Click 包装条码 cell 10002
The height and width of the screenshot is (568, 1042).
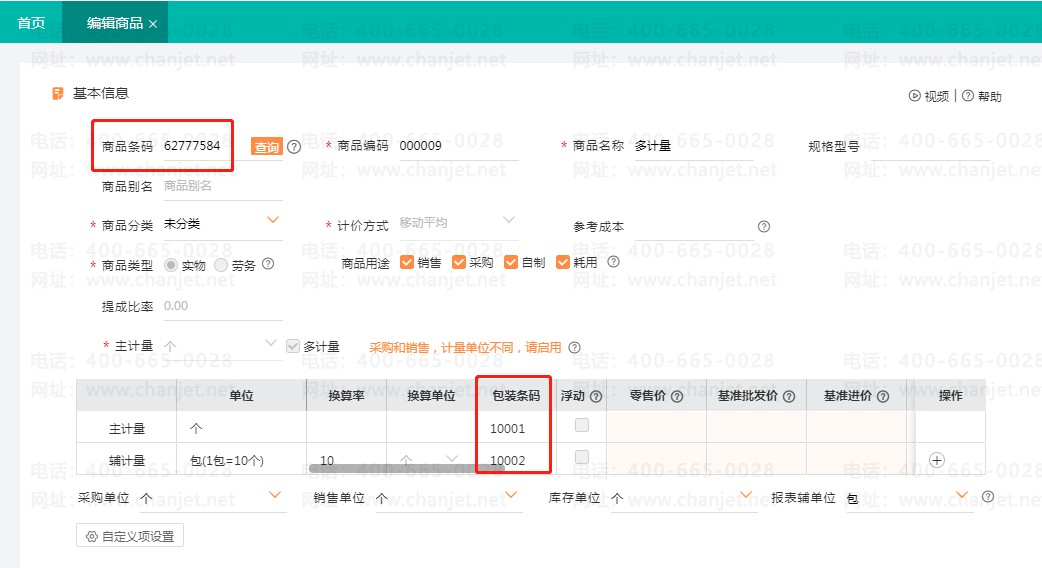(x=514, y=460)
